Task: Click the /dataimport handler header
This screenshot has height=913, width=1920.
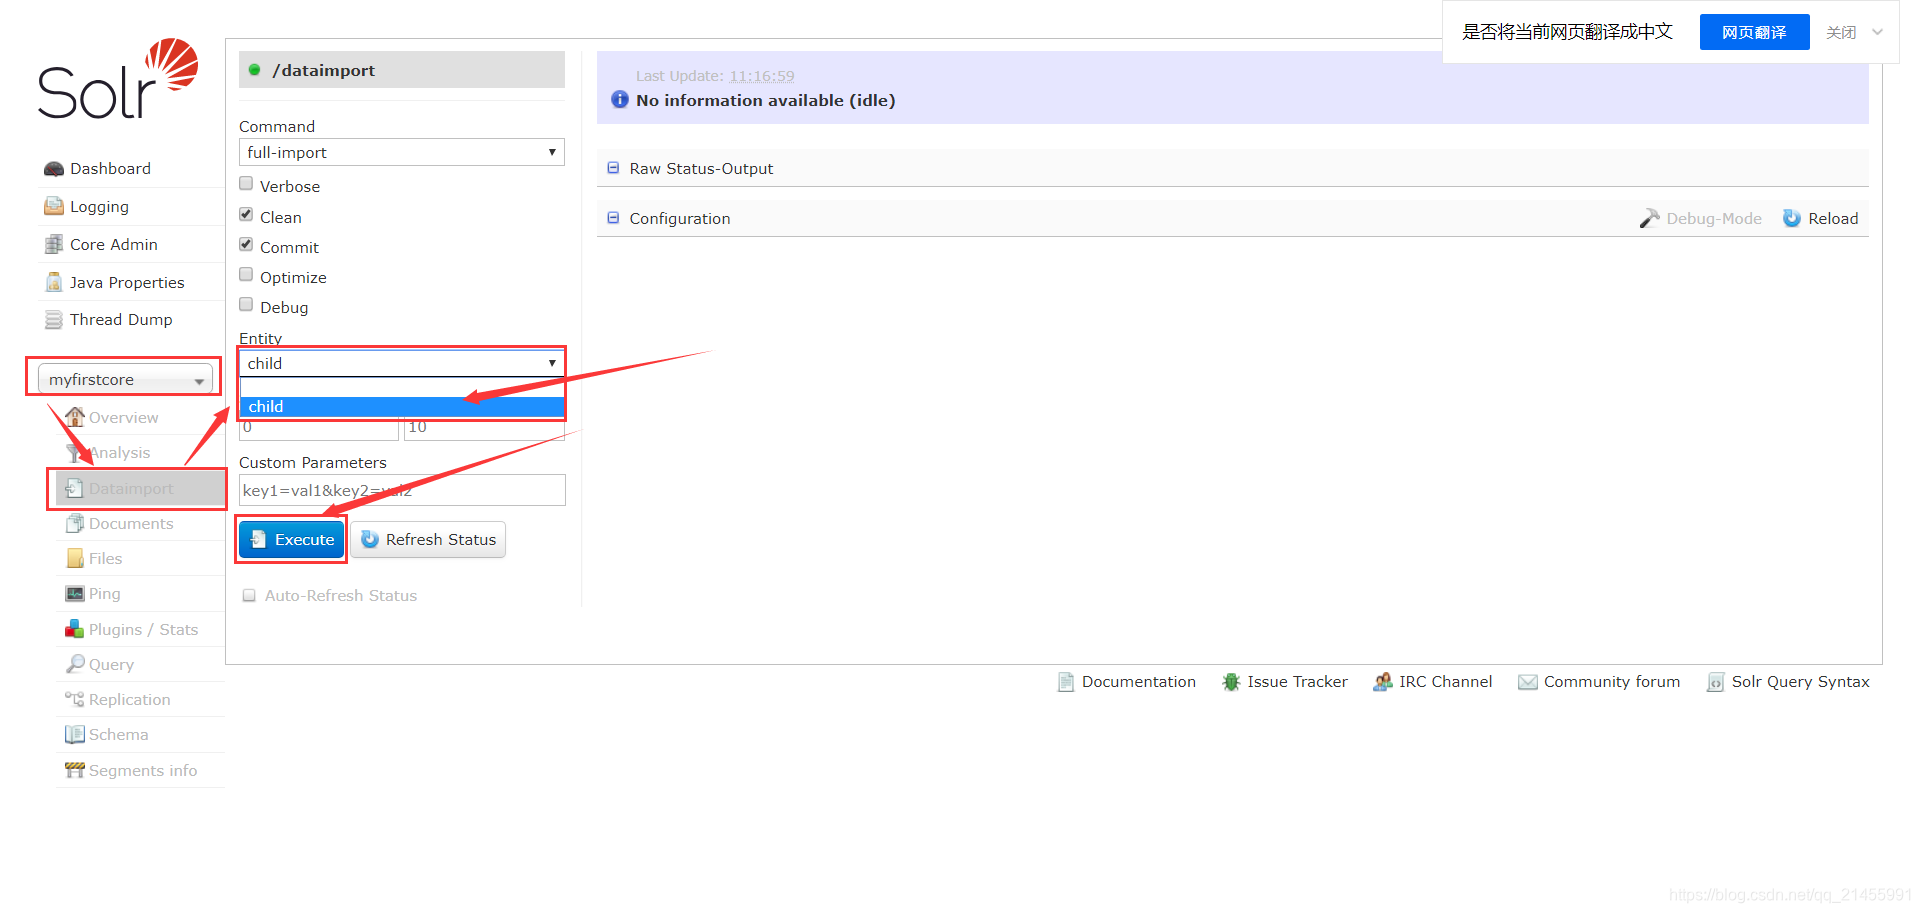Action: 402,70
